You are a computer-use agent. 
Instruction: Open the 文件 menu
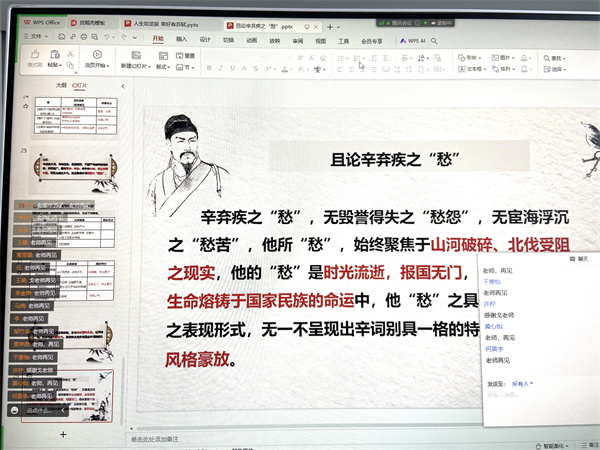(x=36, y=36)
